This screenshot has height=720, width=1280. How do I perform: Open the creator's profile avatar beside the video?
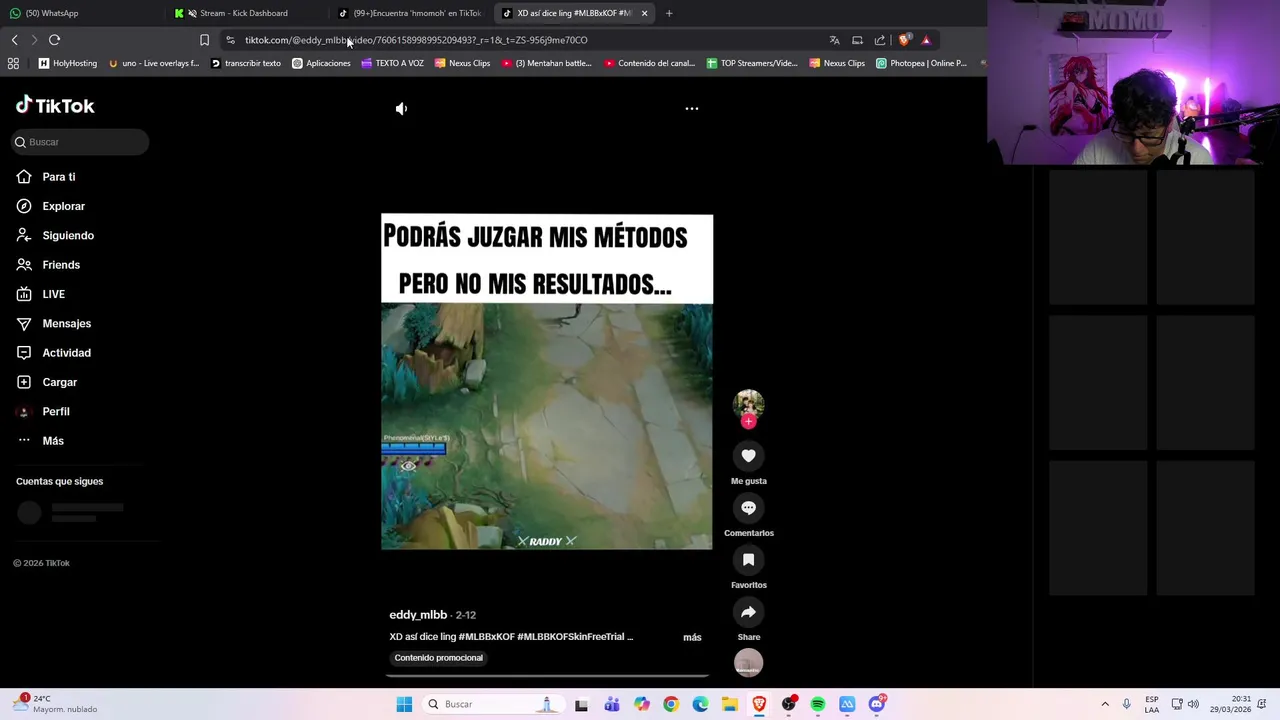(x=748, y=403)
